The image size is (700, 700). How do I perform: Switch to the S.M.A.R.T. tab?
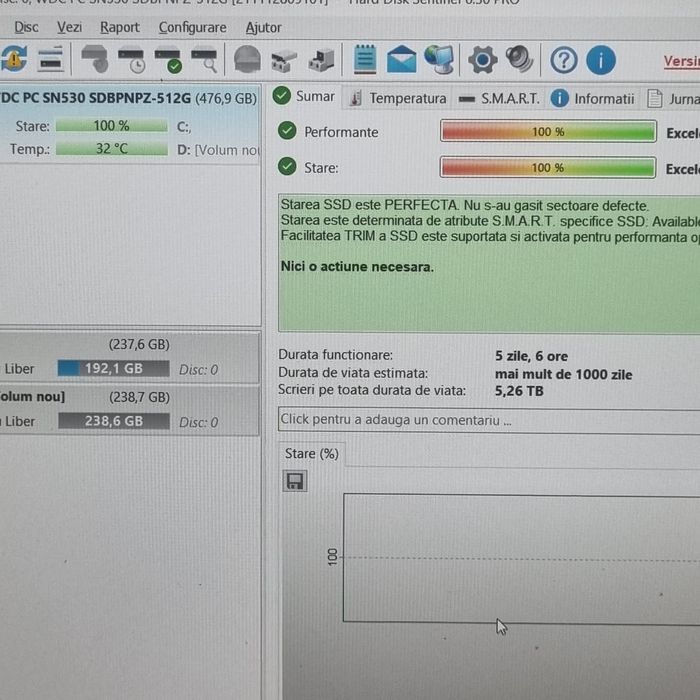499,99
